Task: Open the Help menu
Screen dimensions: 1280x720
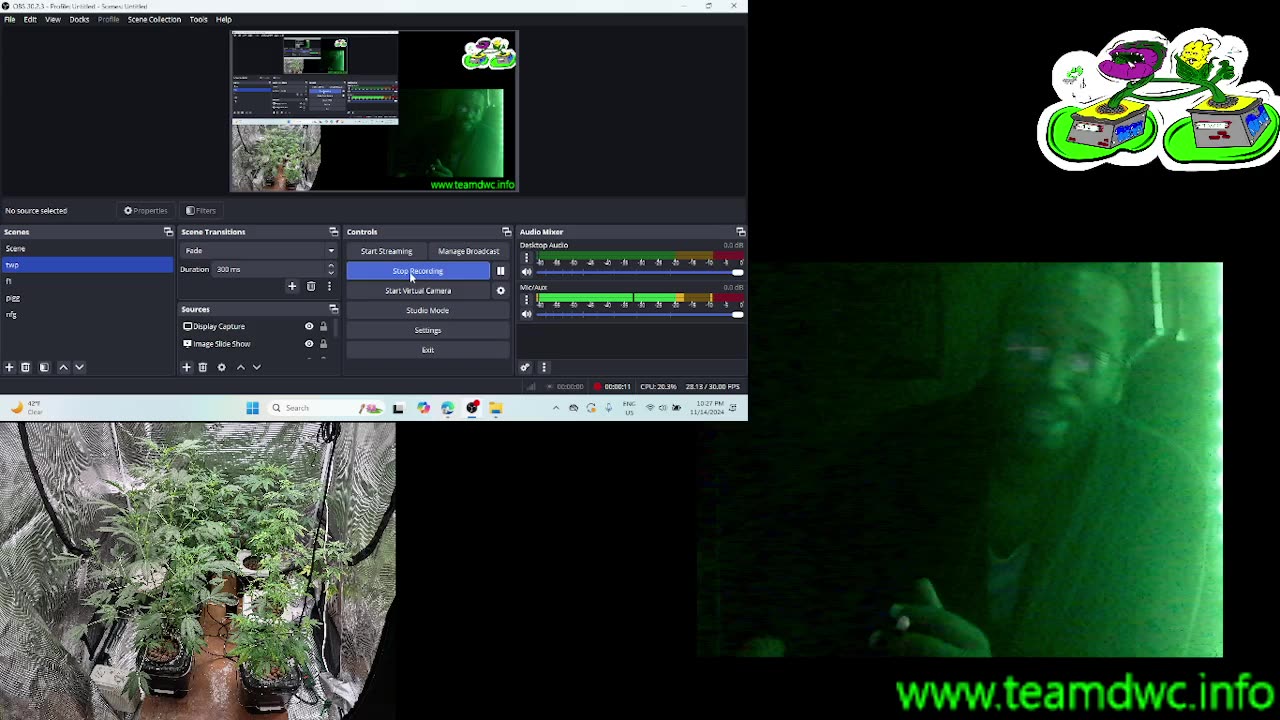Action: (224, 19)
